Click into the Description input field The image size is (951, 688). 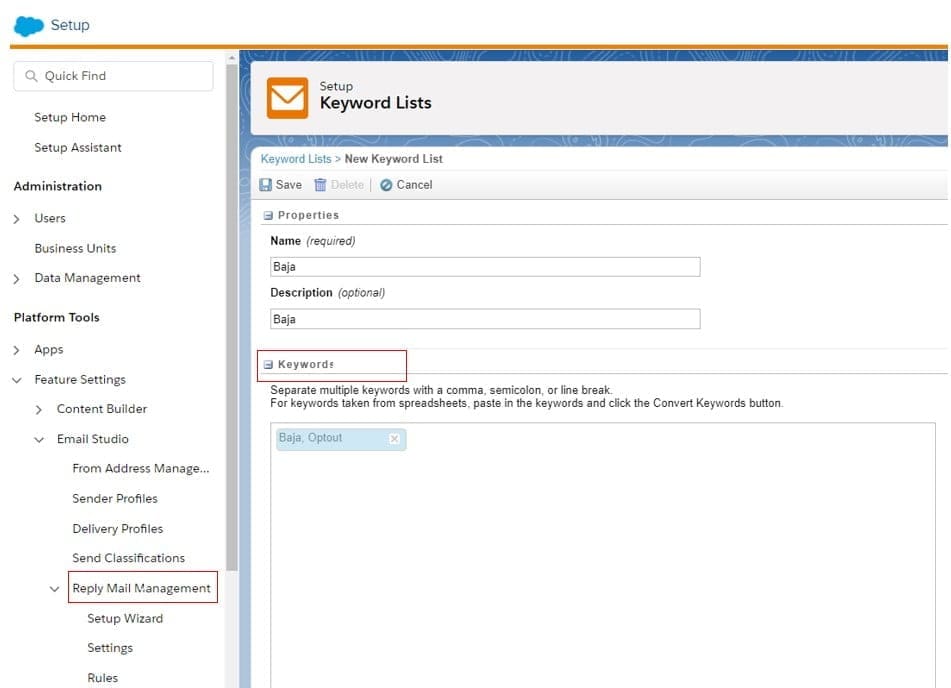(485, 319)
